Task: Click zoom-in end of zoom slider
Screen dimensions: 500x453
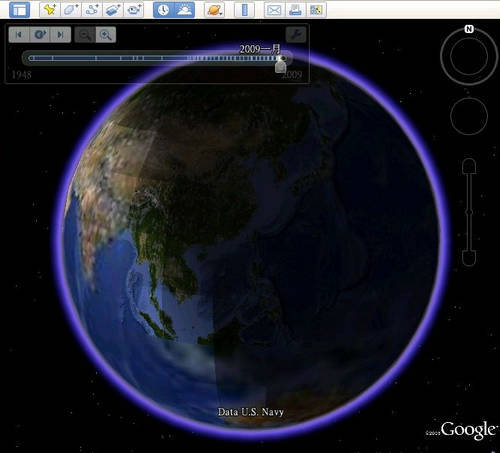Action: (x=469, y=166)
